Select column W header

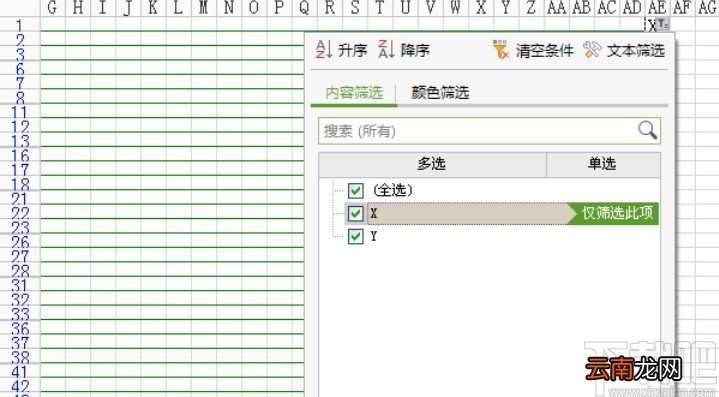(455, 8)
